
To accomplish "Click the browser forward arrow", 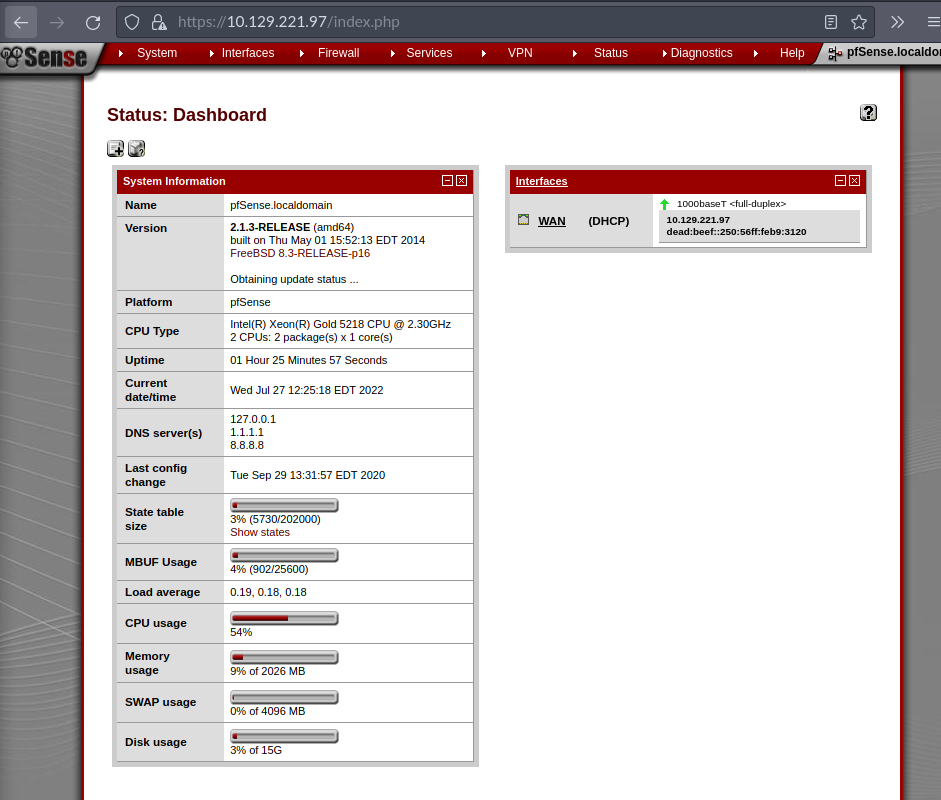I will tap(57, 23).
